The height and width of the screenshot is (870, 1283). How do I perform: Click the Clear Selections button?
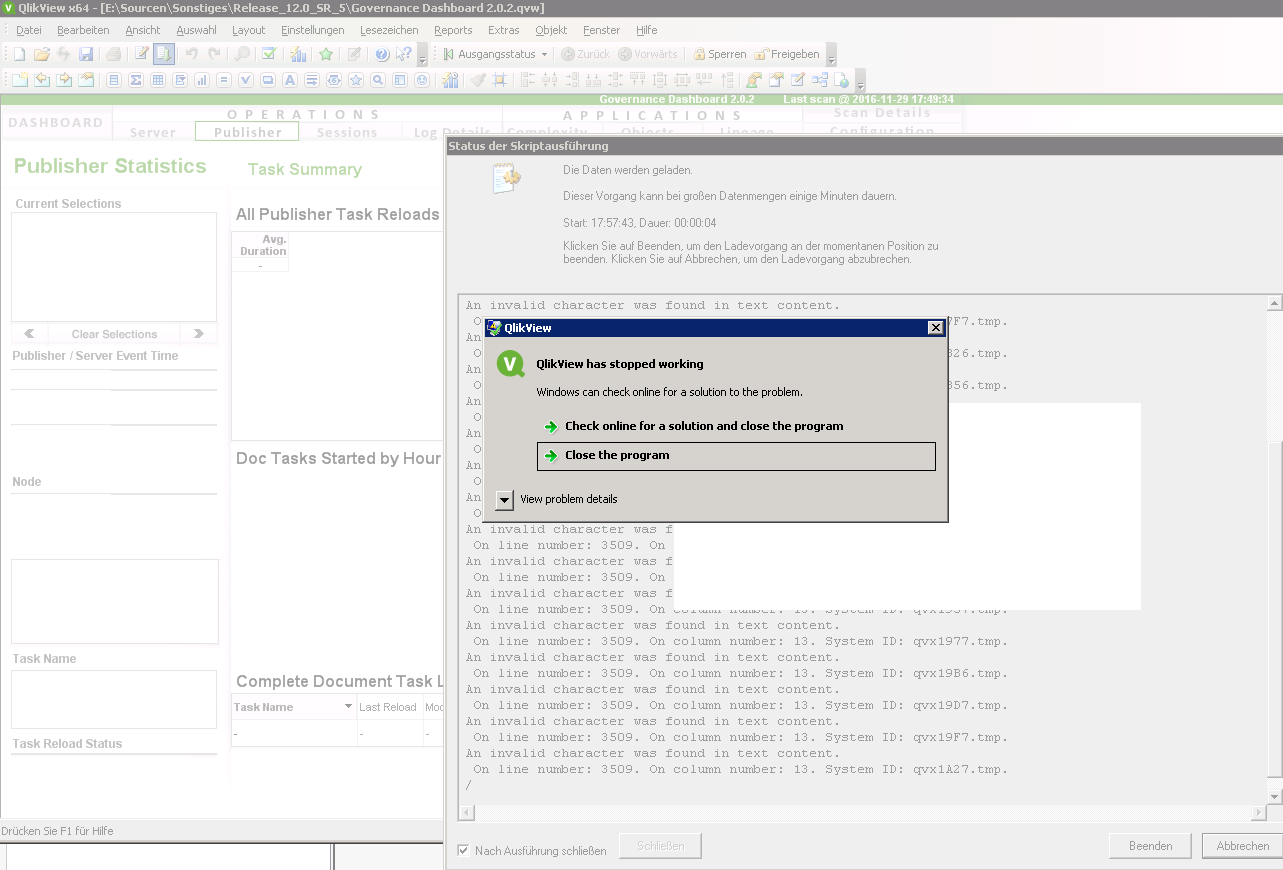pyautogui.click(x=114, y=334)
